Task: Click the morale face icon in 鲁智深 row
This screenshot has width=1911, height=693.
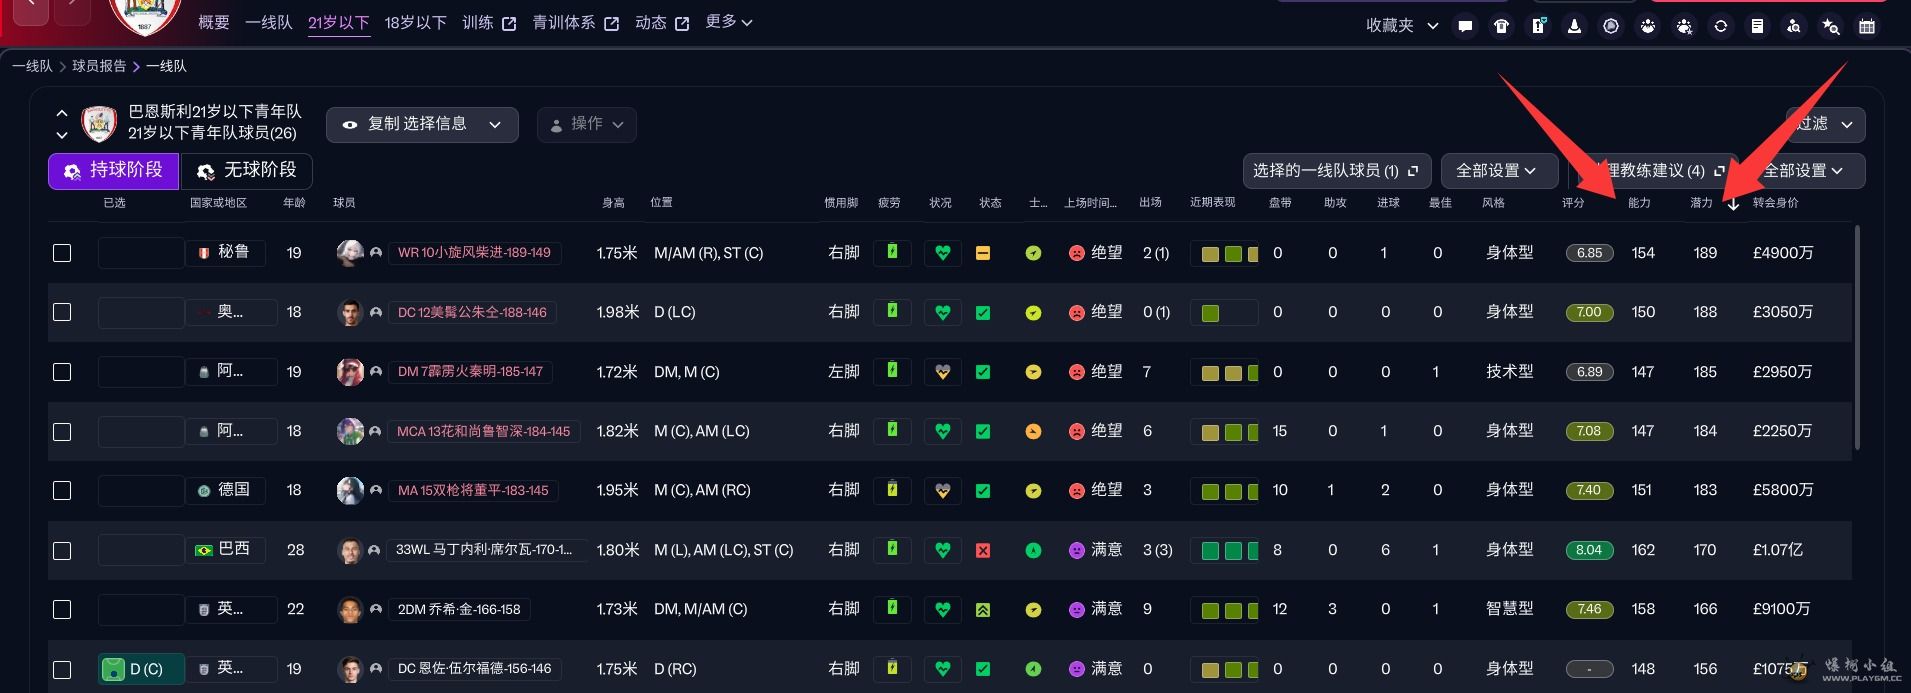Action: point(1076,431)
